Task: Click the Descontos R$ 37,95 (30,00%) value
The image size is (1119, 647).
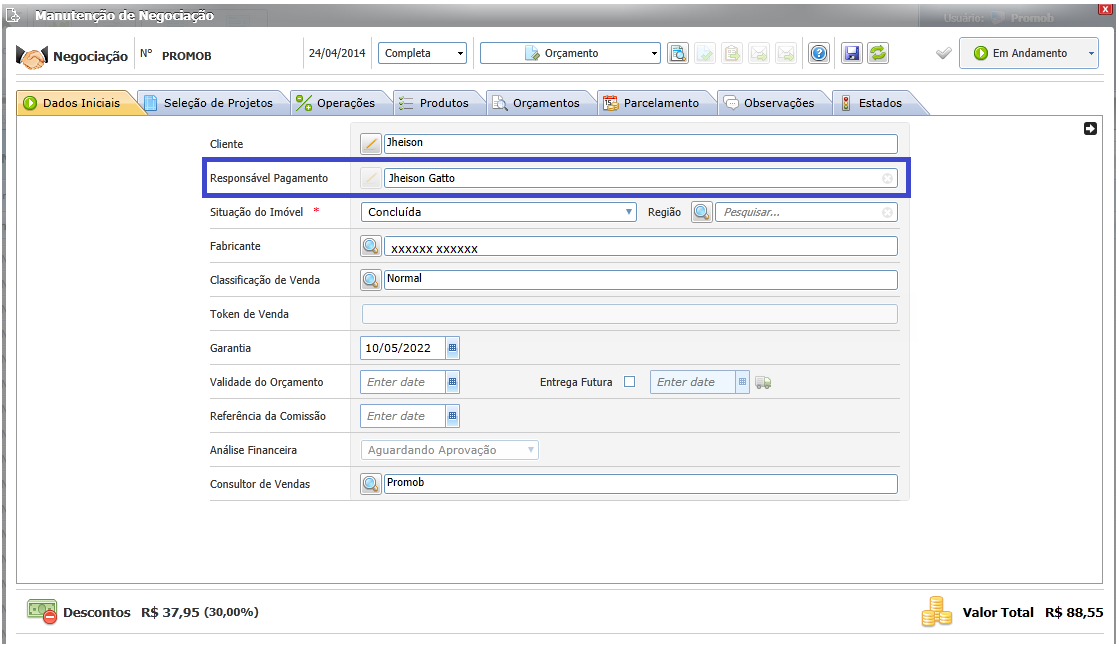Action: pos(200,612)
